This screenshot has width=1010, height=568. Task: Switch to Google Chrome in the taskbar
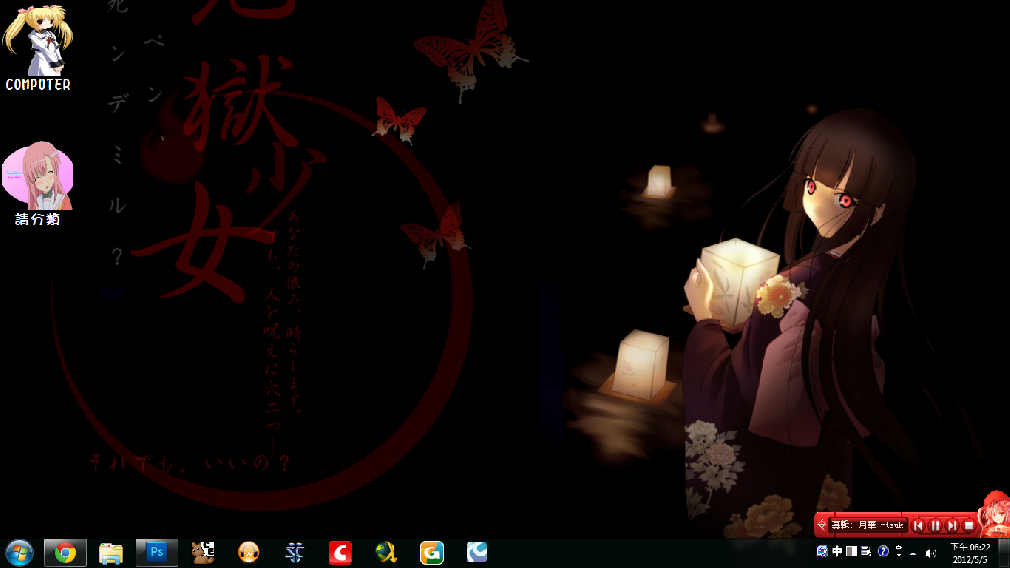65,553
